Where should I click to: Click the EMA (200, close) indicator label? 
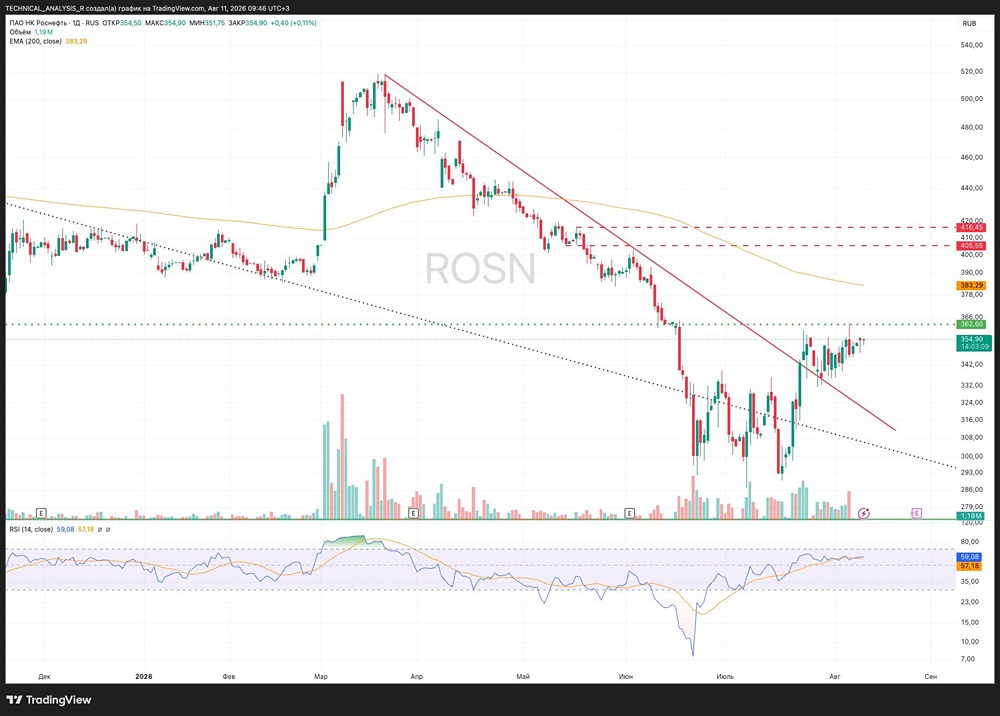tap(36, 41)
